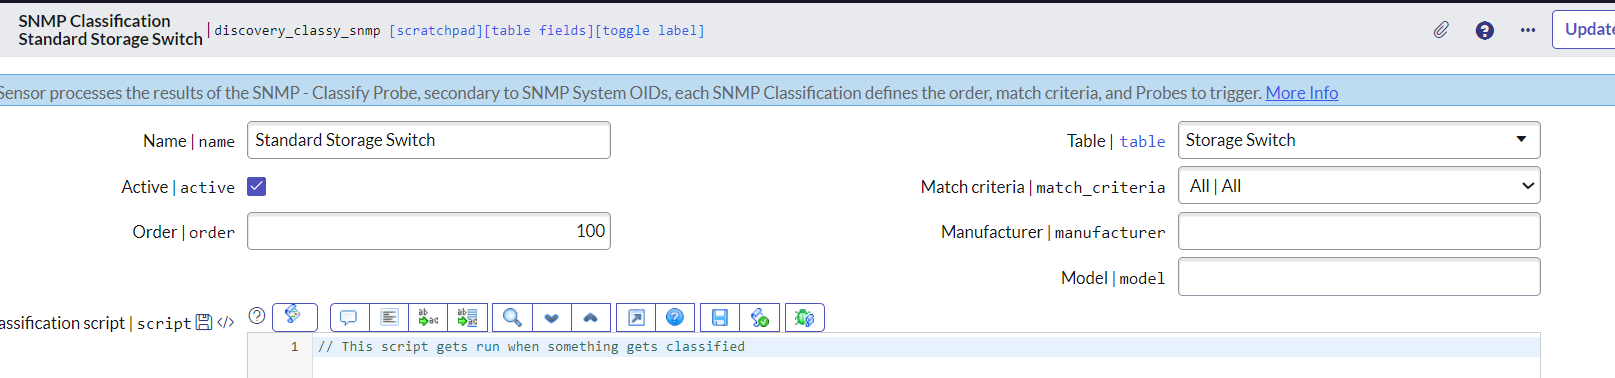Focus the Manufacturer input field

point(1359,231)
